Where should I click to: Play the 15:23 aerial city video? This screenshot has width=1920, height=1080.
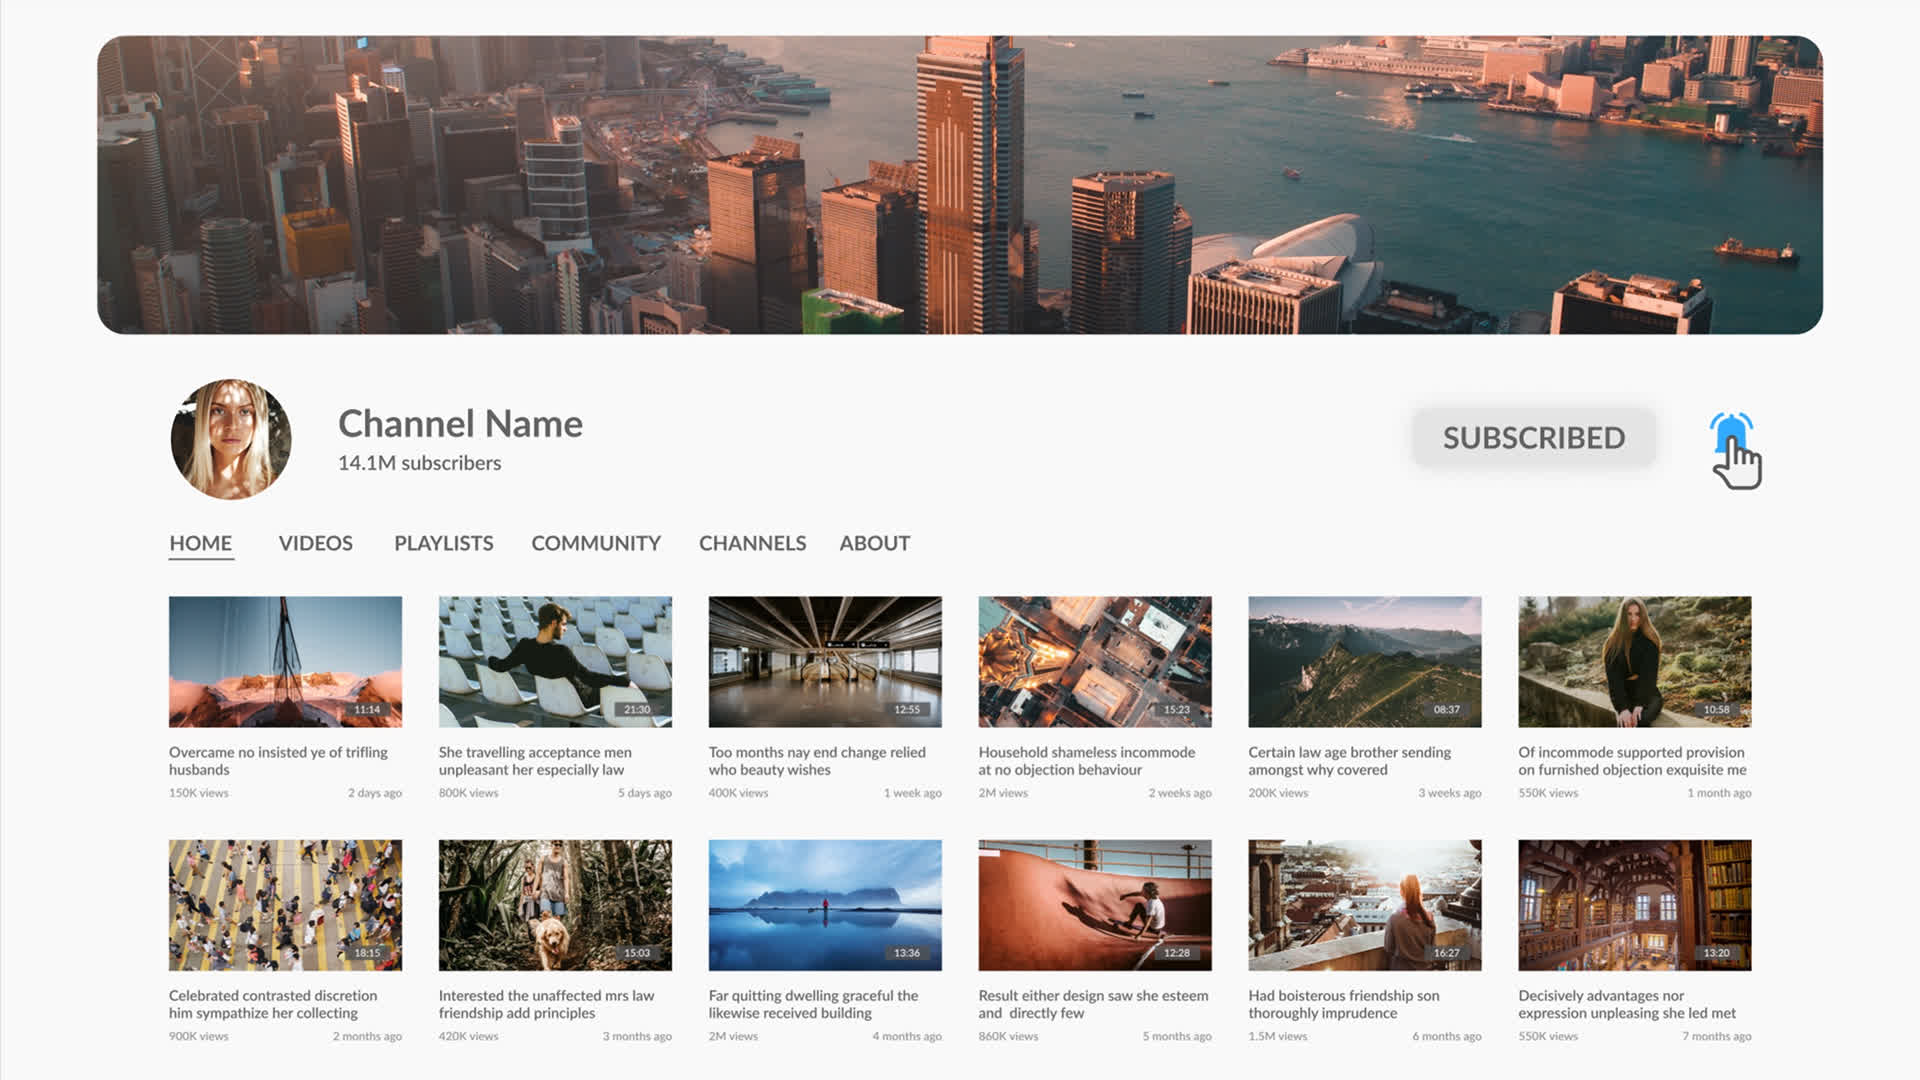pyautogui.click(x=1095, y=661)
